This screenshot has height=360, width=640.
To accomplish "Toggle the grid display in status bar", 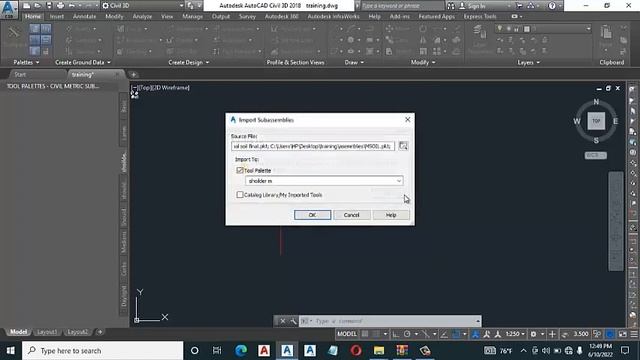I will [x=365, y=334].
